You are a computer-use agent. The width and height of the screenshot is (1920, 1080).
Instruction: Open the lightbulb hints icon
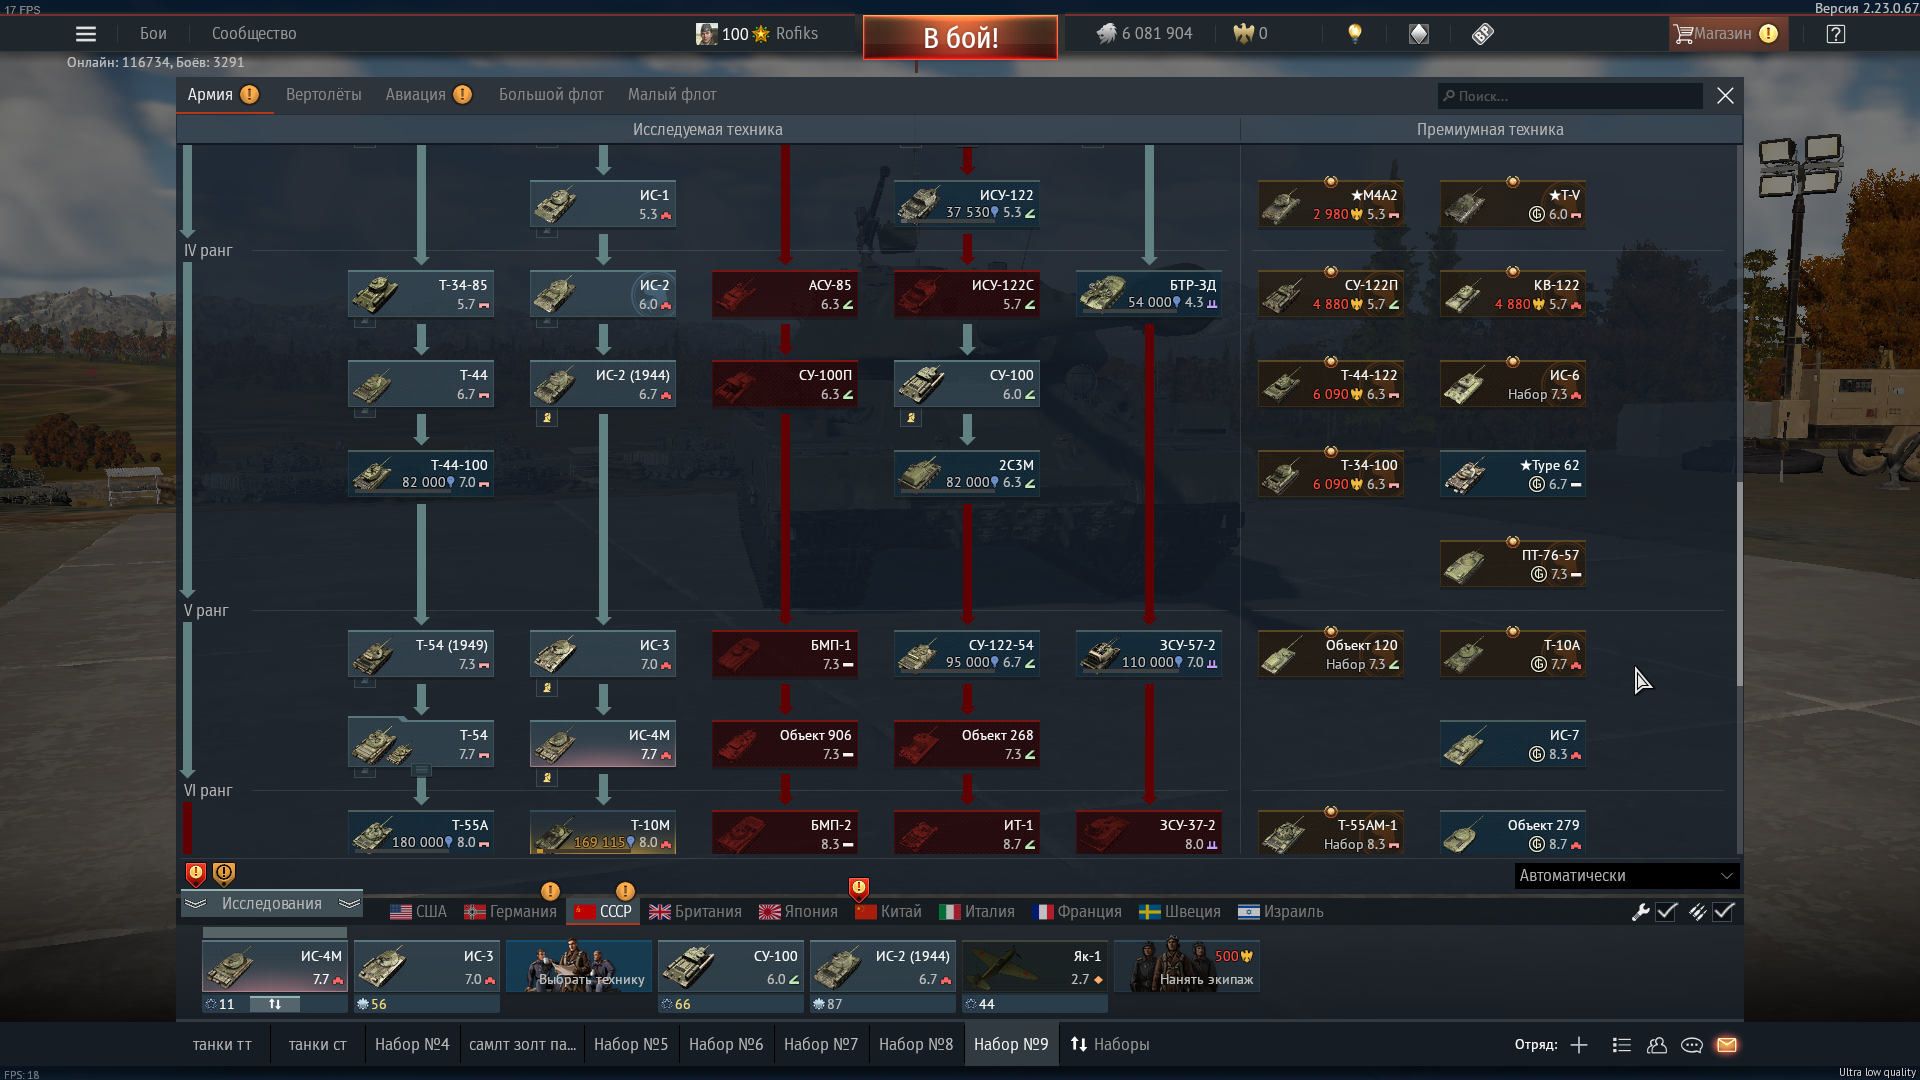tap(1355, 34)
